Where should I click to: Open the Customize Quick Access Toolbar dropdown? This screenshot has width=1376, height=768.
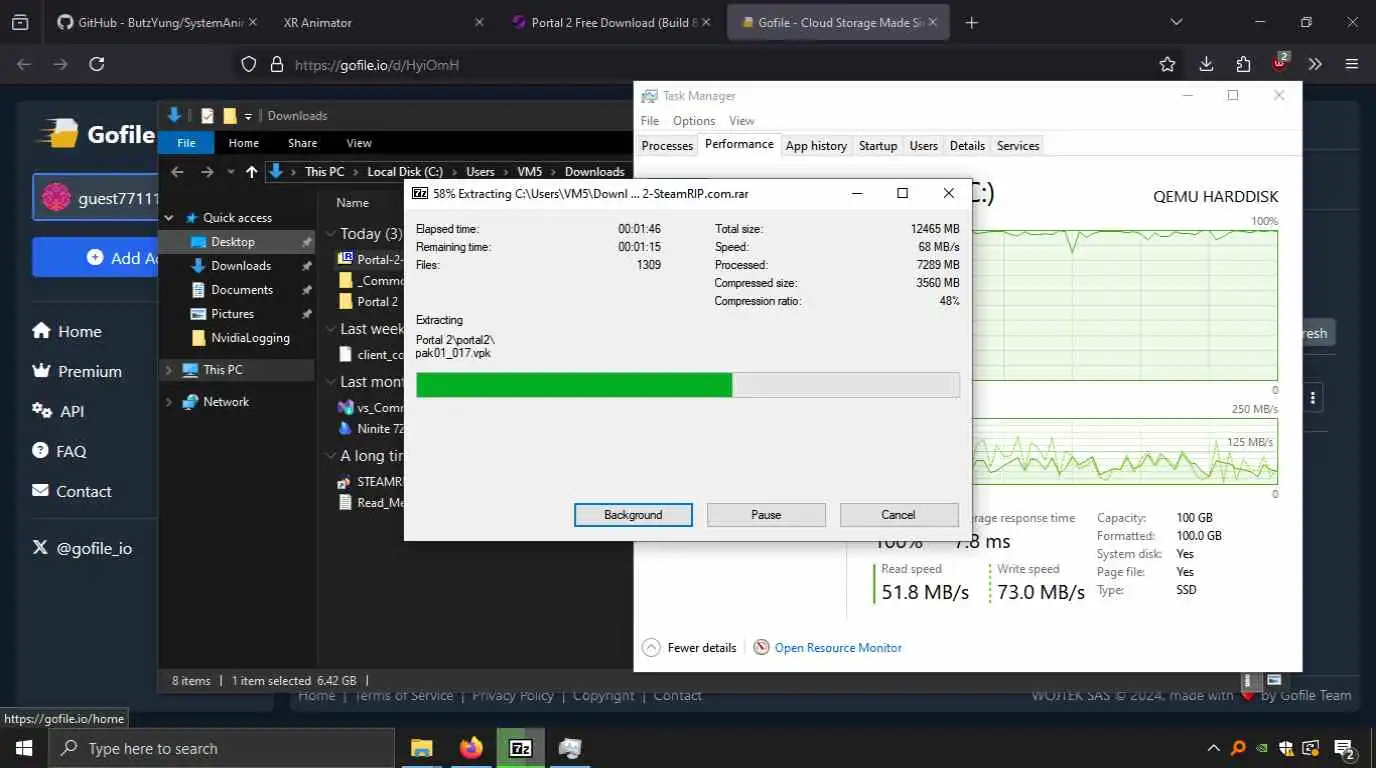click(248, 116)
